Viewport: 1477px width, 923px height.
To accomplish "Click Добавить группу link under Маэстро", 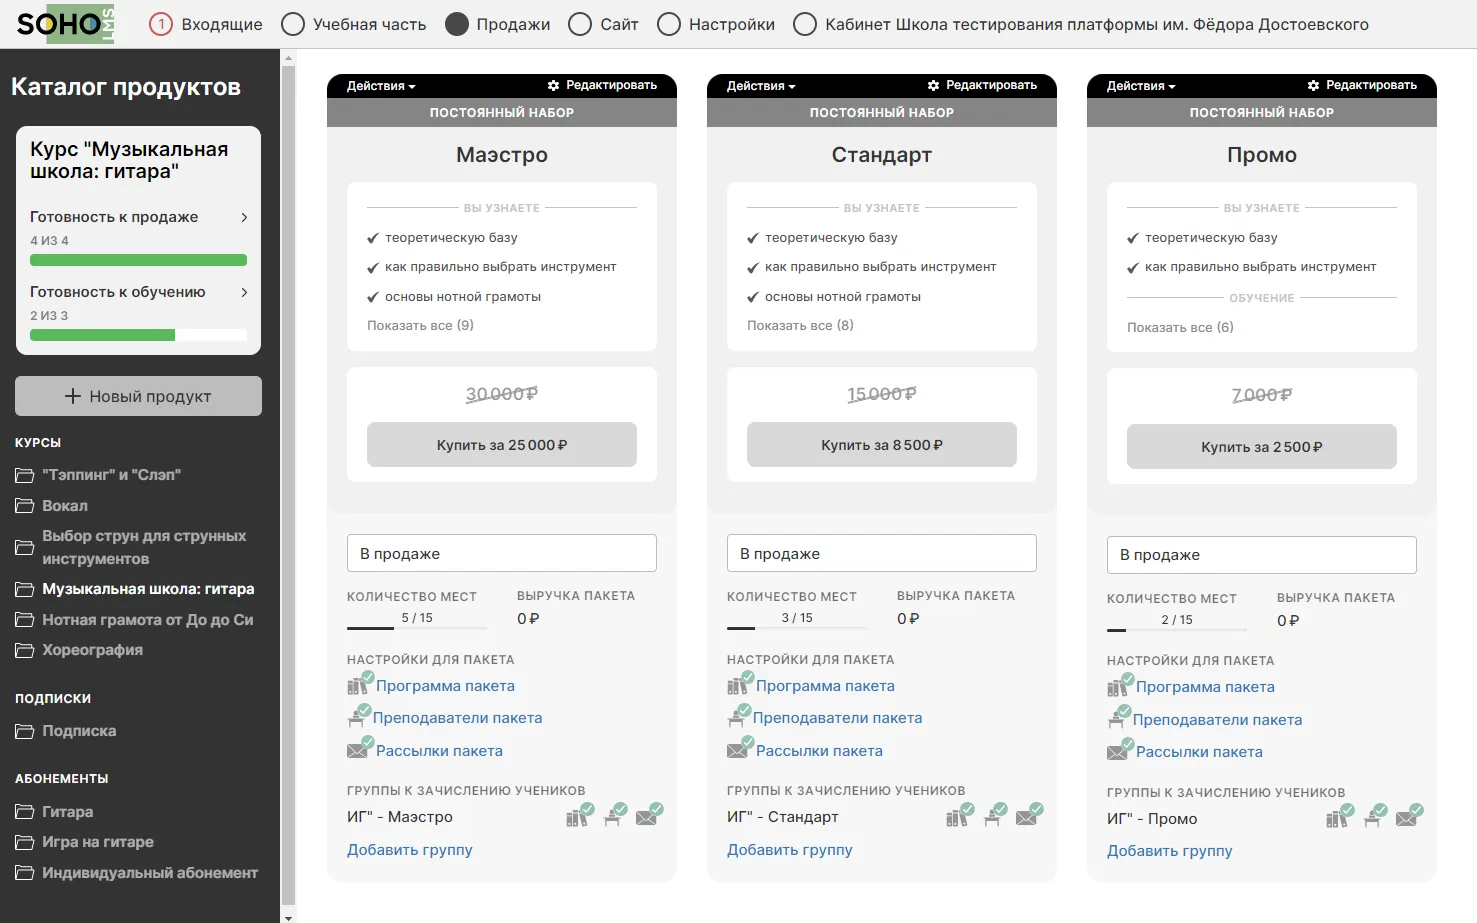I will click(x=410, y=850).
